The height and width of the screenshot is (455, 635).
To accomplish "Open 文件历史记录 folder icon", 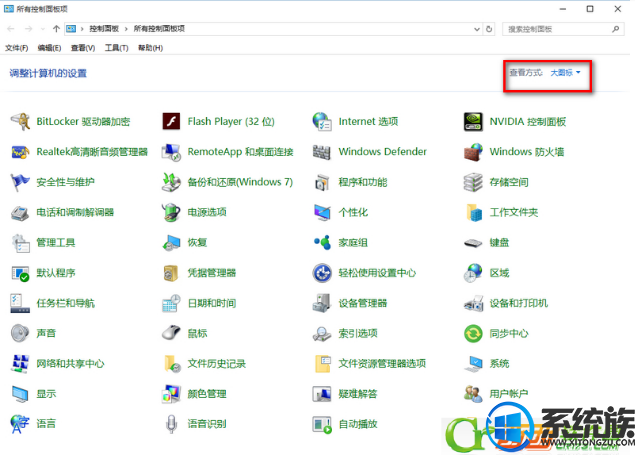I will click(171, 364).
